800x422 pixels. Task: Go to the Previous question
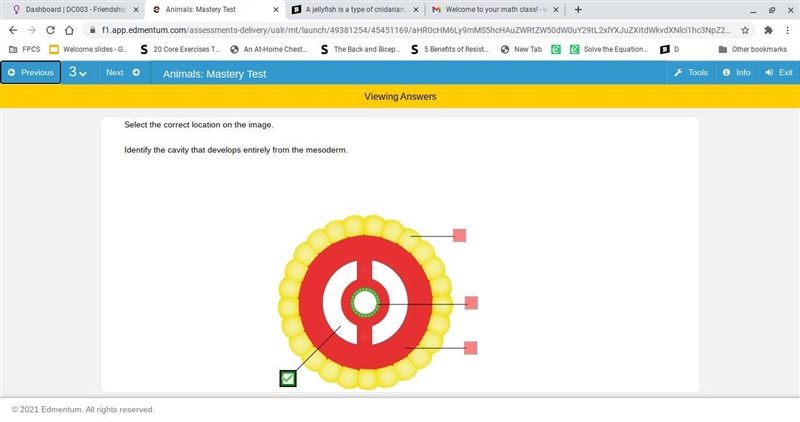click(x=31, y=72)
